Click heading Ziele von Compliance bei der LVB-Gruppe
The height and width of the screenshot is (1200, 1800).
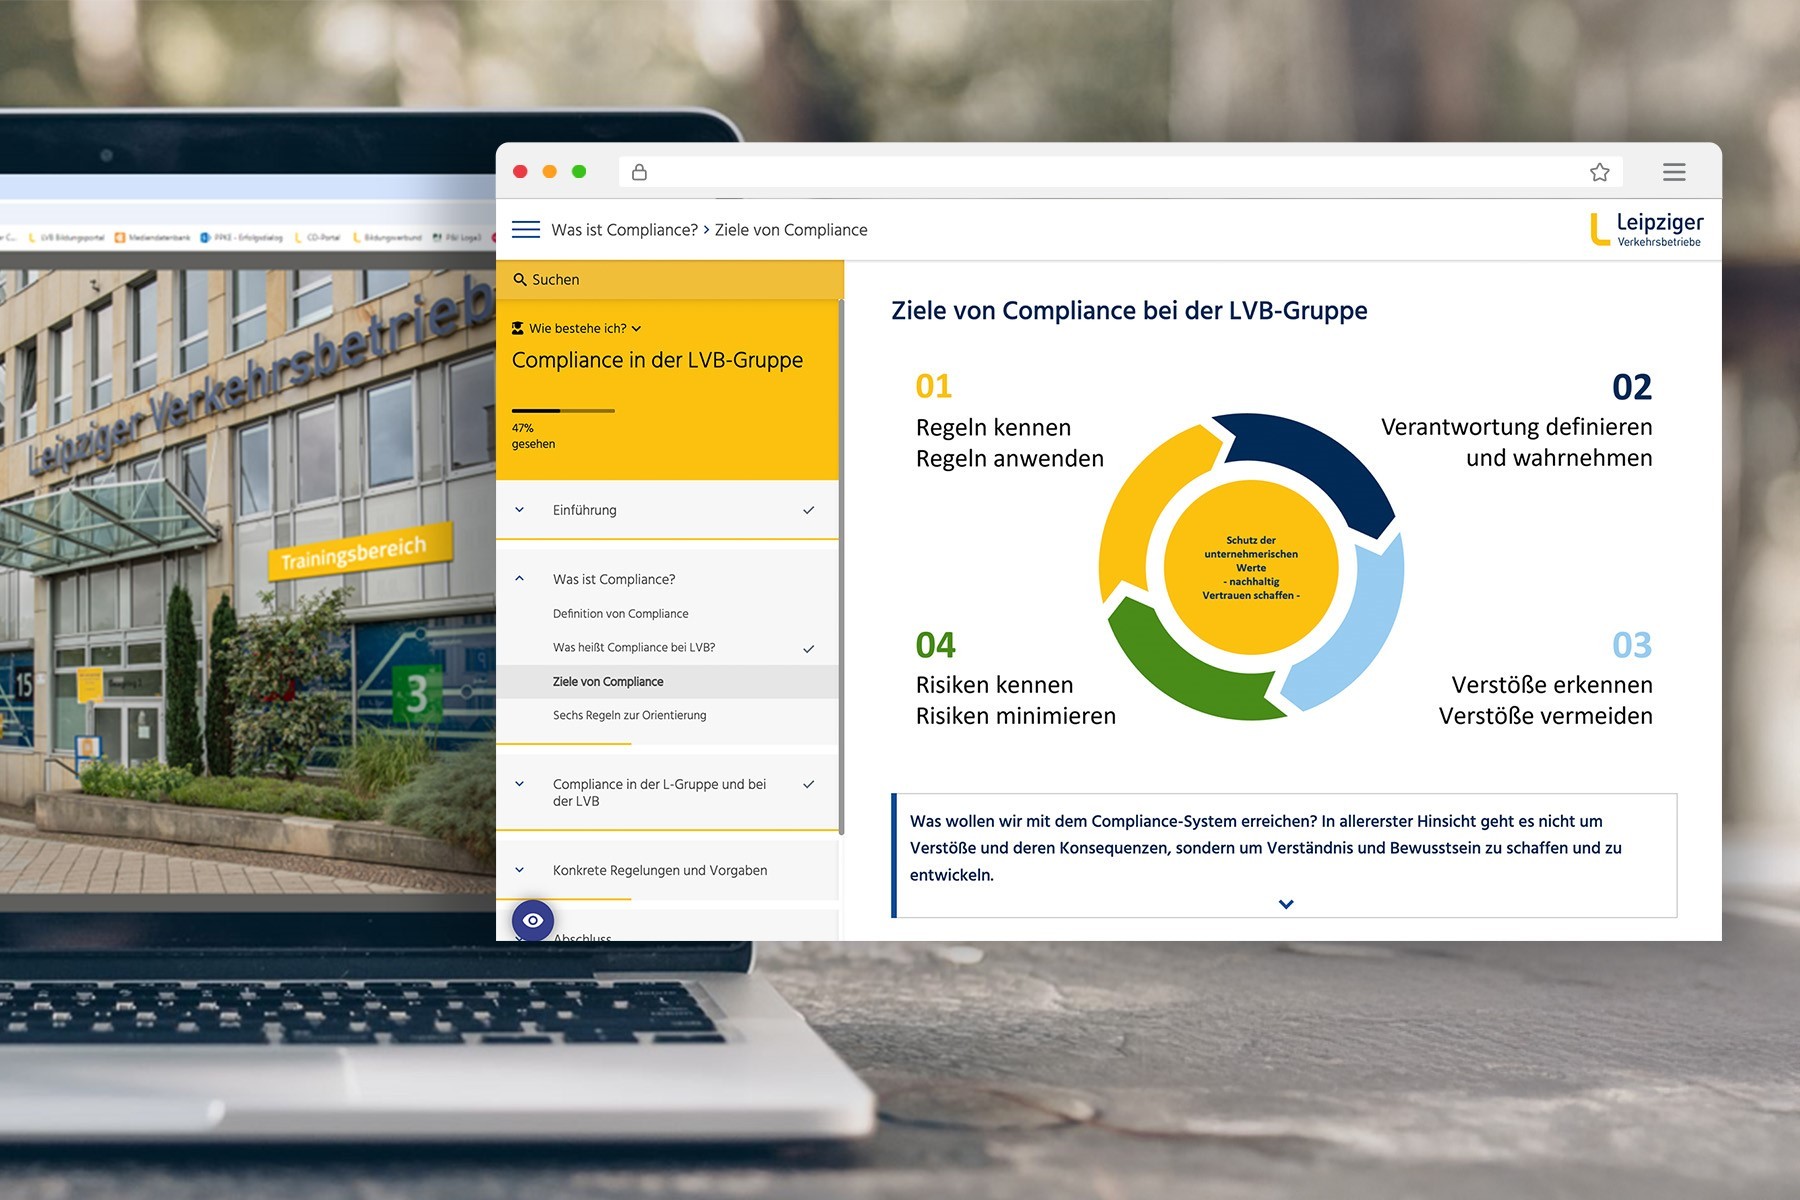click(x=1129, y=311)
